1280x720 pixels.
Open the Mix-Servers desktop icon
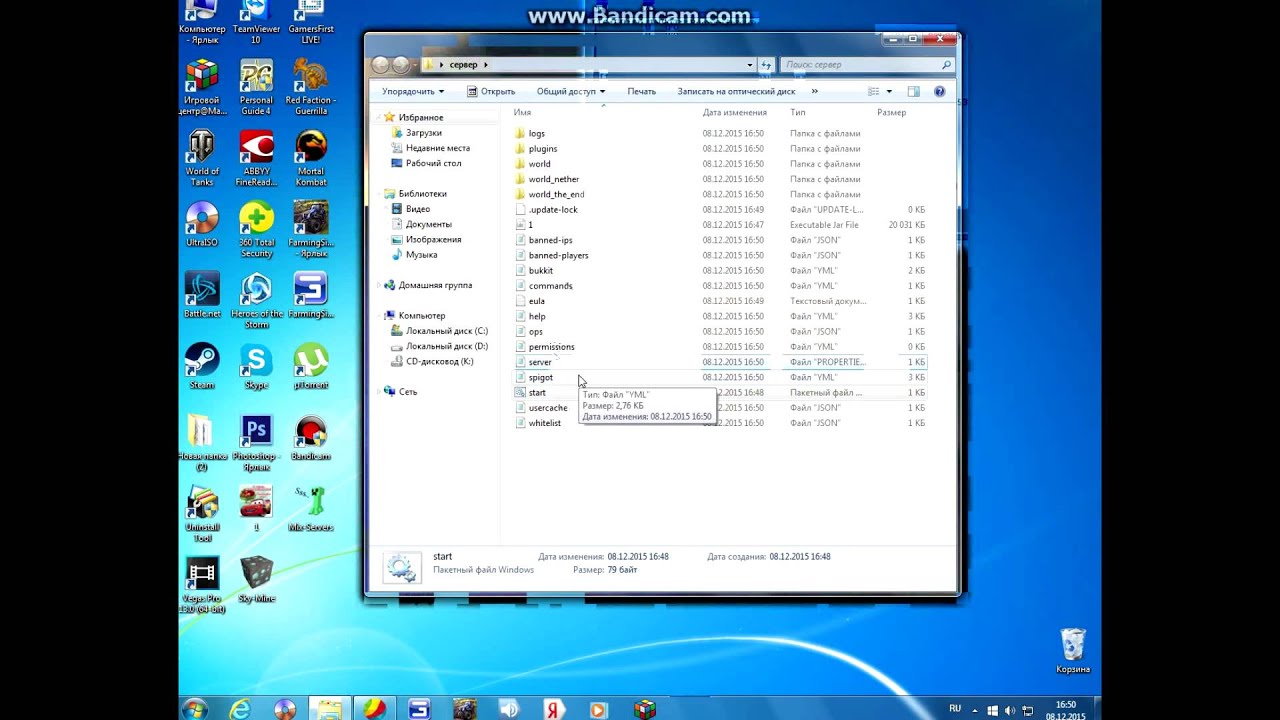[x=311, y=509]
